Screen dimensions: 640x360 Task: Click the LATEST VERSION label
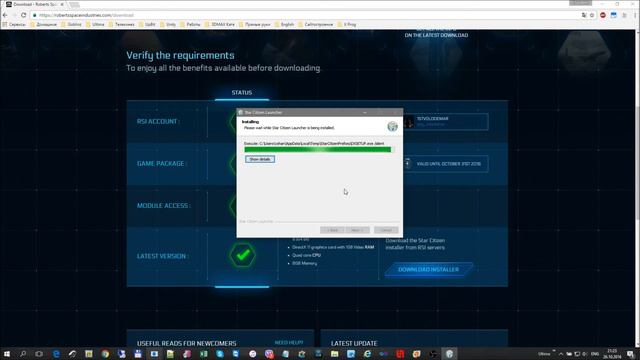162,256
